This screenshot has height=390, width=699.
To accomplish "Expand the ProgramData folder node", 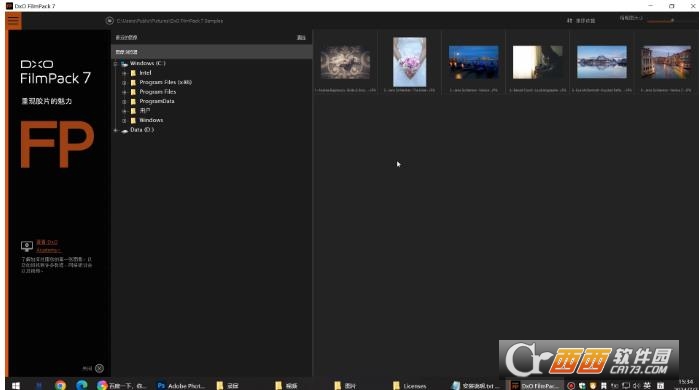I will 124,101.
